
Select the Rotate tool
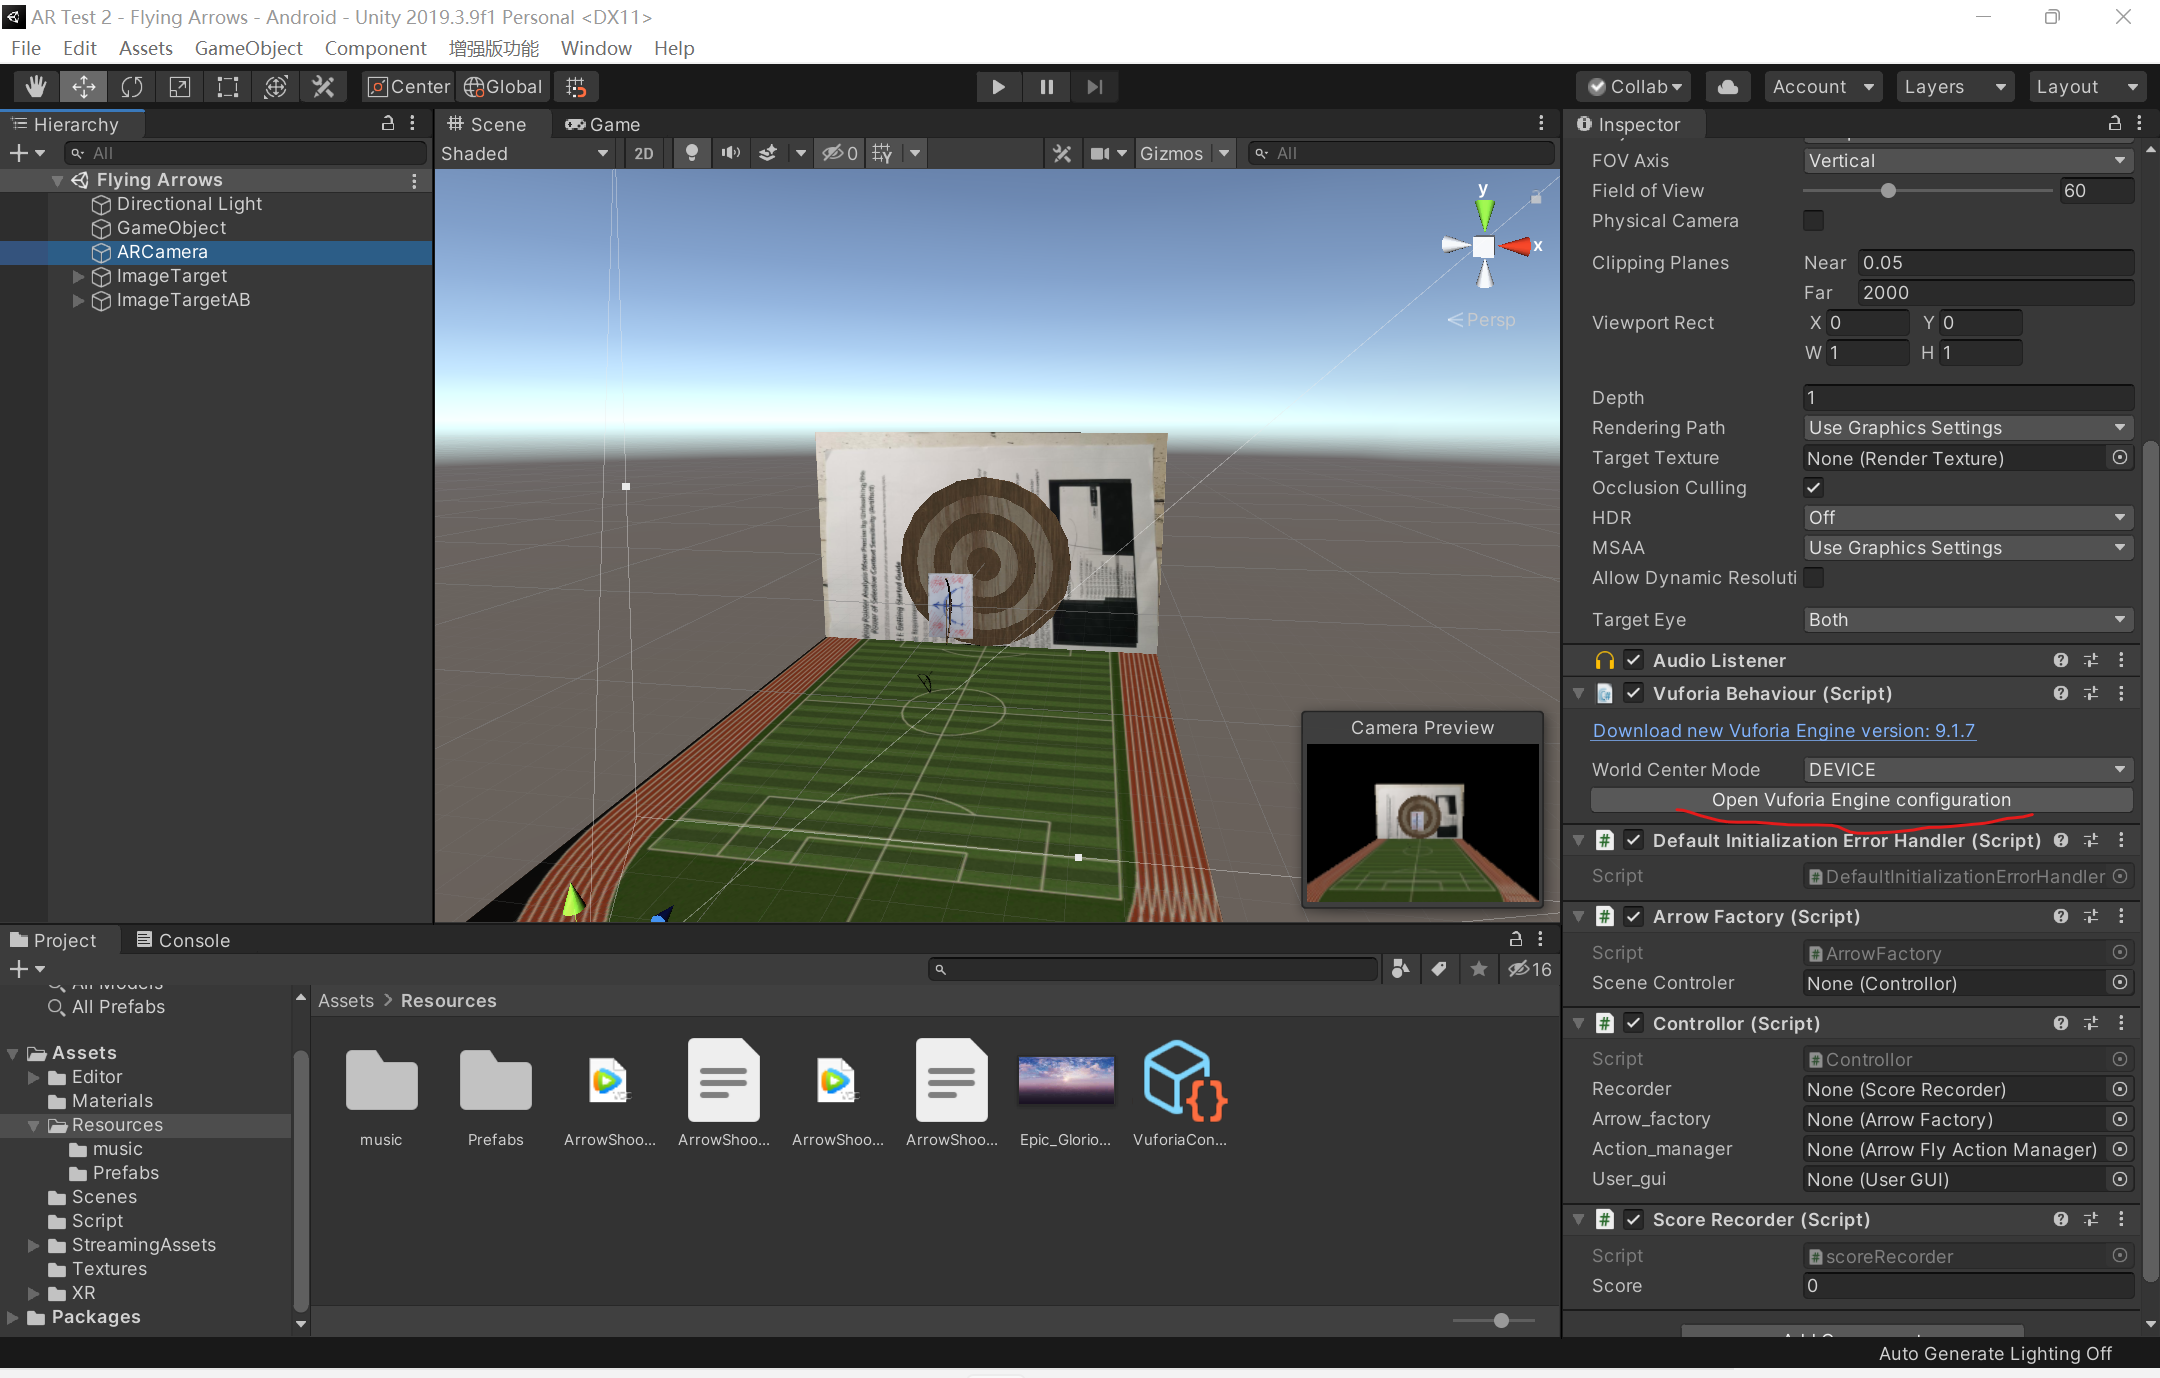point(131,87)
